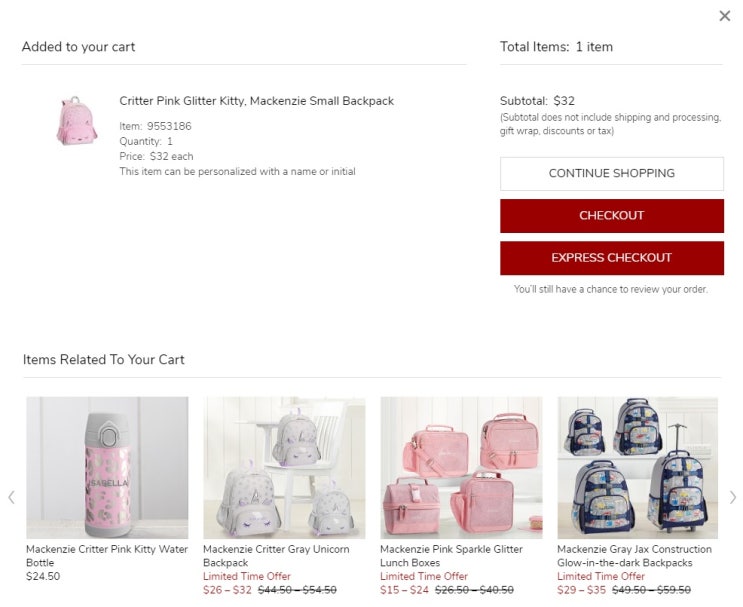
Task: Click the $15 – $24 lunch box price
Action: pyautogui.click(x=404, y=591)
